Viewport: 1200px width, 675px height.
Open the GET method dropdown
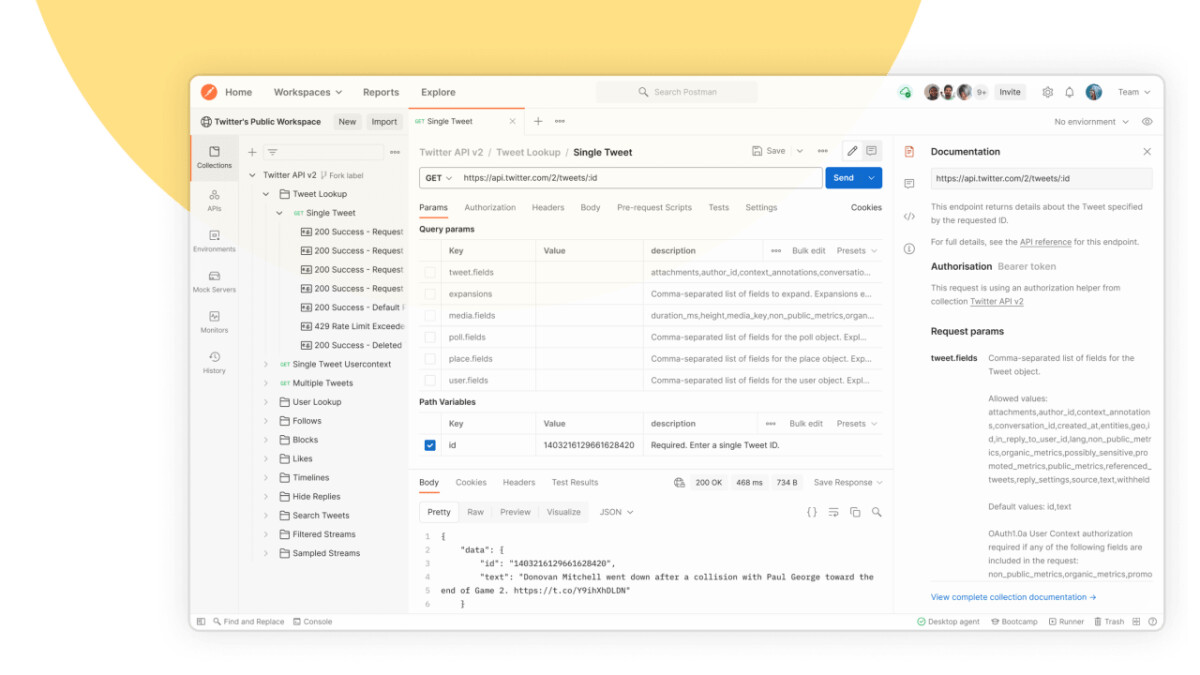[438, 177]
